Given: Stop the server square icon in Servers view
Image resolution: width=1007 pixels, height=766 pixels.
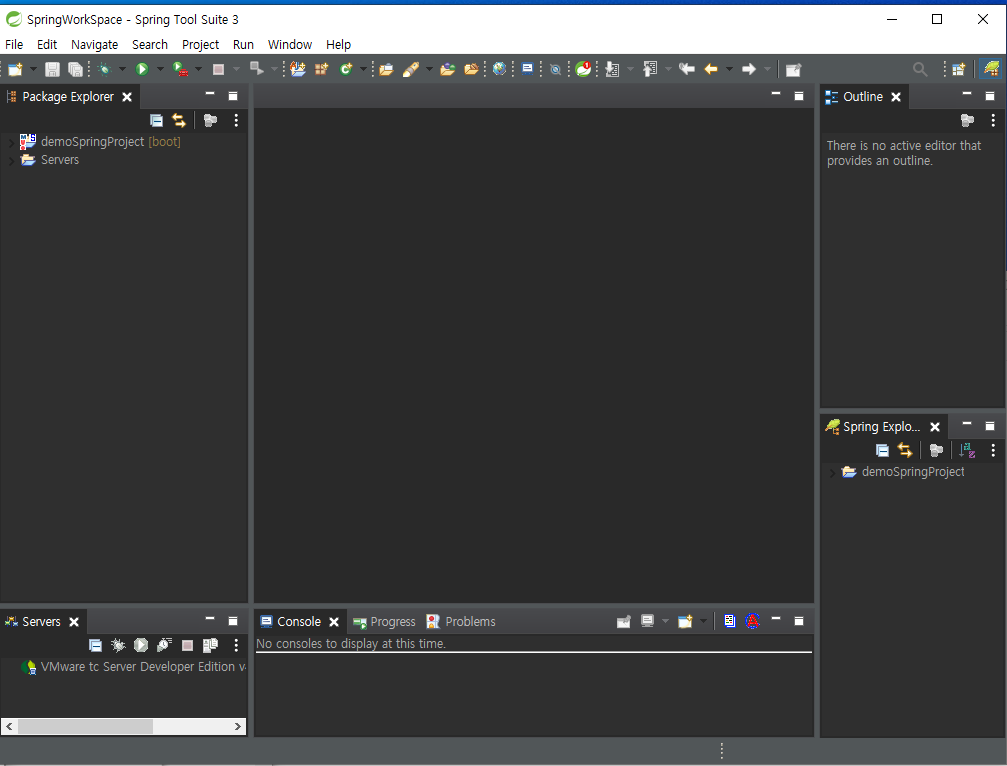Looking at the screenshot, I should pyautogui.click(x=188, y=645).
